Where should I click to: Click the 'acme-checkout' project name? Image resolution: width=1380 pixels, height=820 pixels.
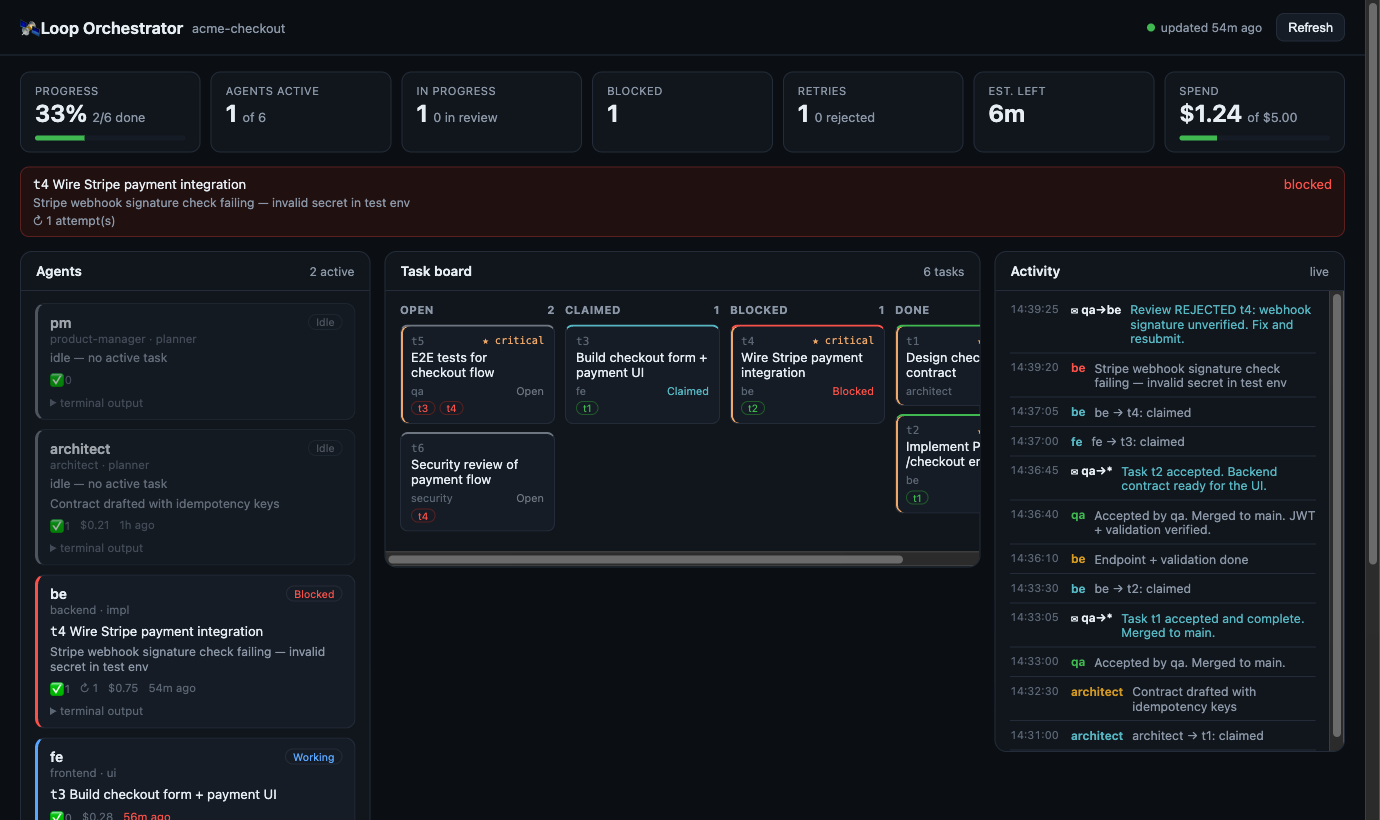click(x=239, y=29)
